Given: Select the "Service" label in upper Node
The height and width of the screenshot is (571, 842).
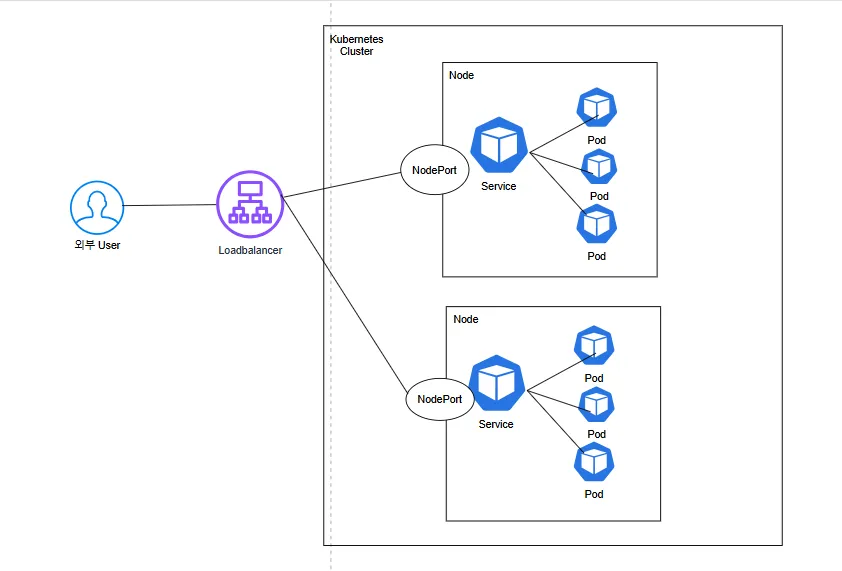Looking at the screenshot, I should point(498,186).
